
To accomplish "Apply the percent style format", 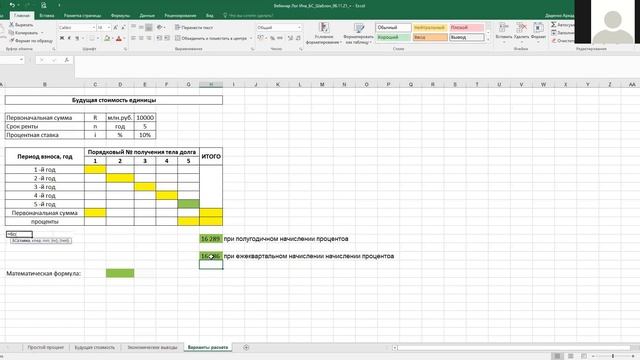I will 272,38.
